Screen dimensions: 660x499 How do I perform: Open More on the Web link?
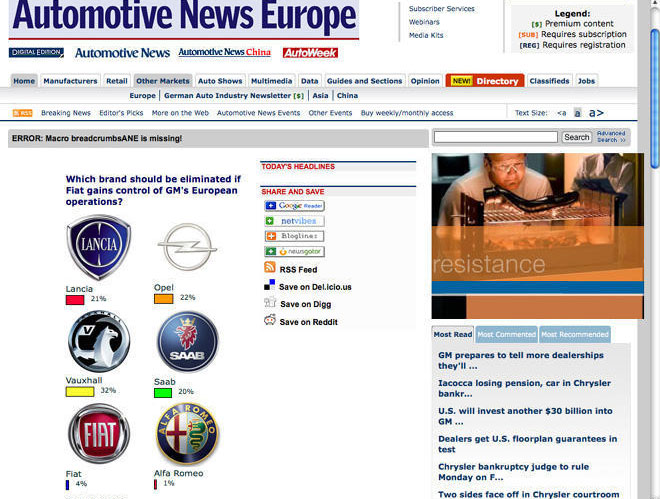point(180,113)
